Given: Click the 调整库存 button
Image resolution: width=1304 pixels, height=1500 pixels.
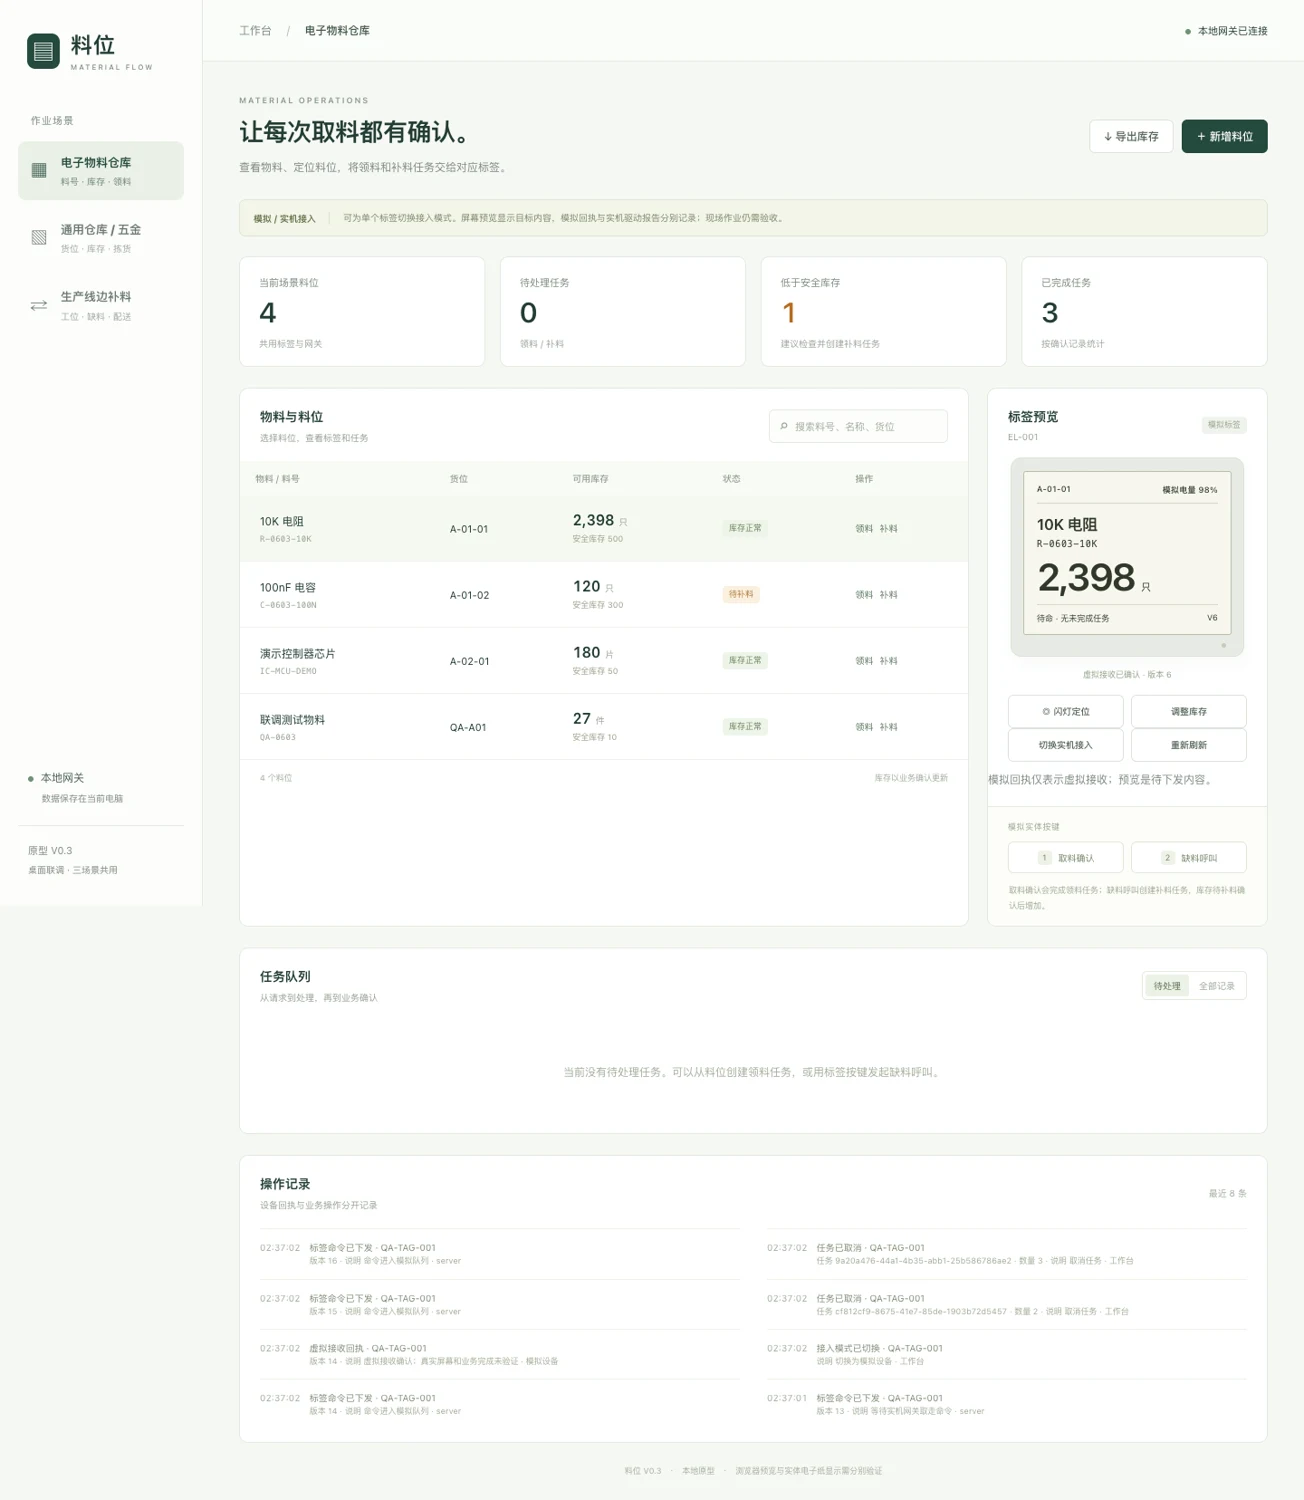Looking at the screenshot, I should pos(1189,712).
